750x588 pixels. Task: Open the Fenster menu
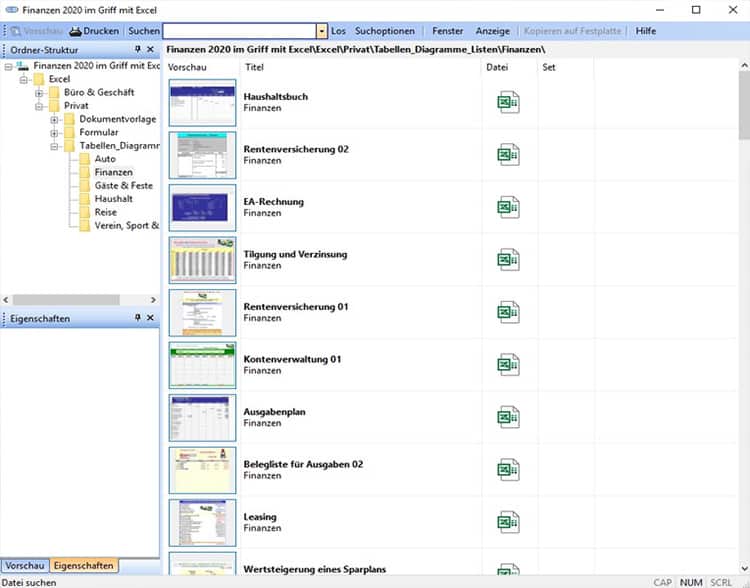[x=448, y=31]
